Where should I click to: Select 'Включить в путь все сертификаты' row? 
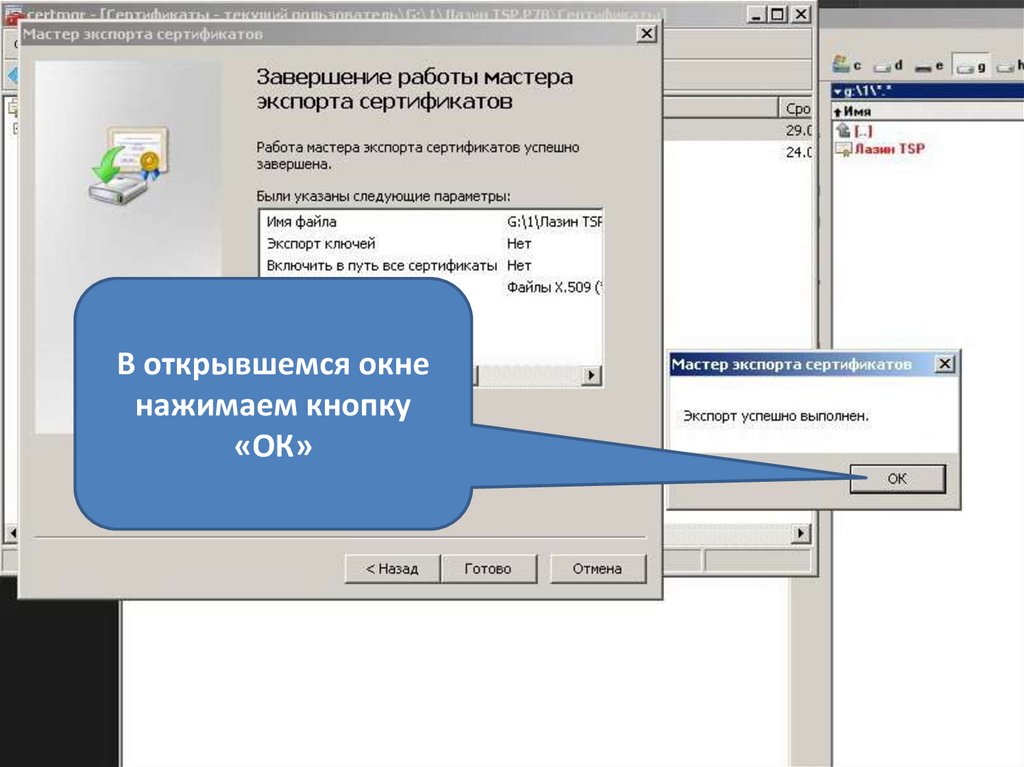coord(431,265)
